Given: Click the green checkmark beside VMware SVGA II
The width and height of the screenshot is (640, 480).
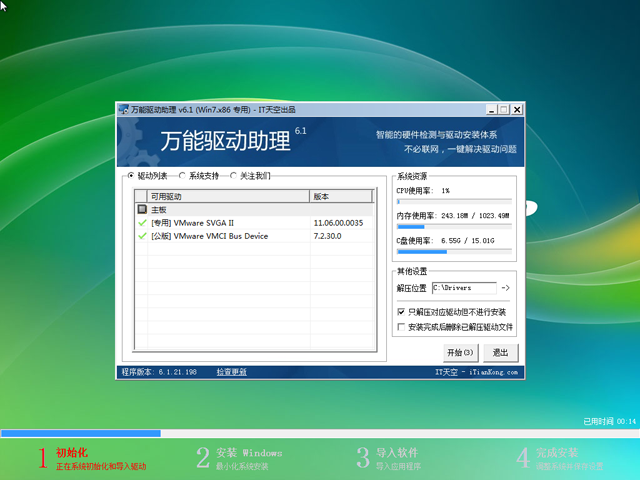Looking at the screenshot, I should click(x=142, y=223).
